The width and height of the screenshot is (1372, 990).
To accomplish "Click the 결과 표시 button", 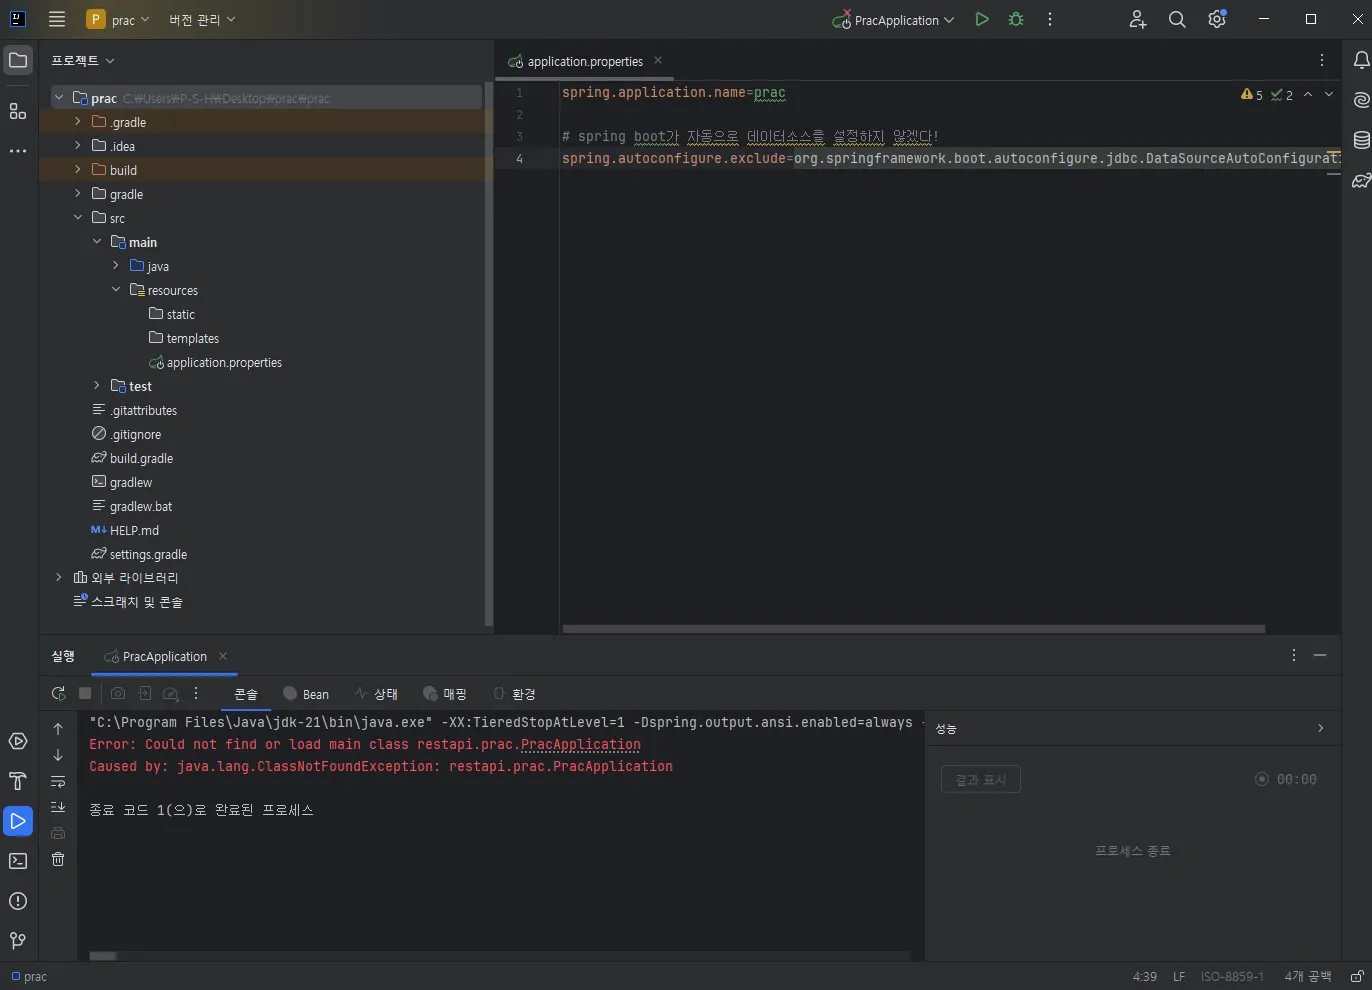I will (981, 779).
